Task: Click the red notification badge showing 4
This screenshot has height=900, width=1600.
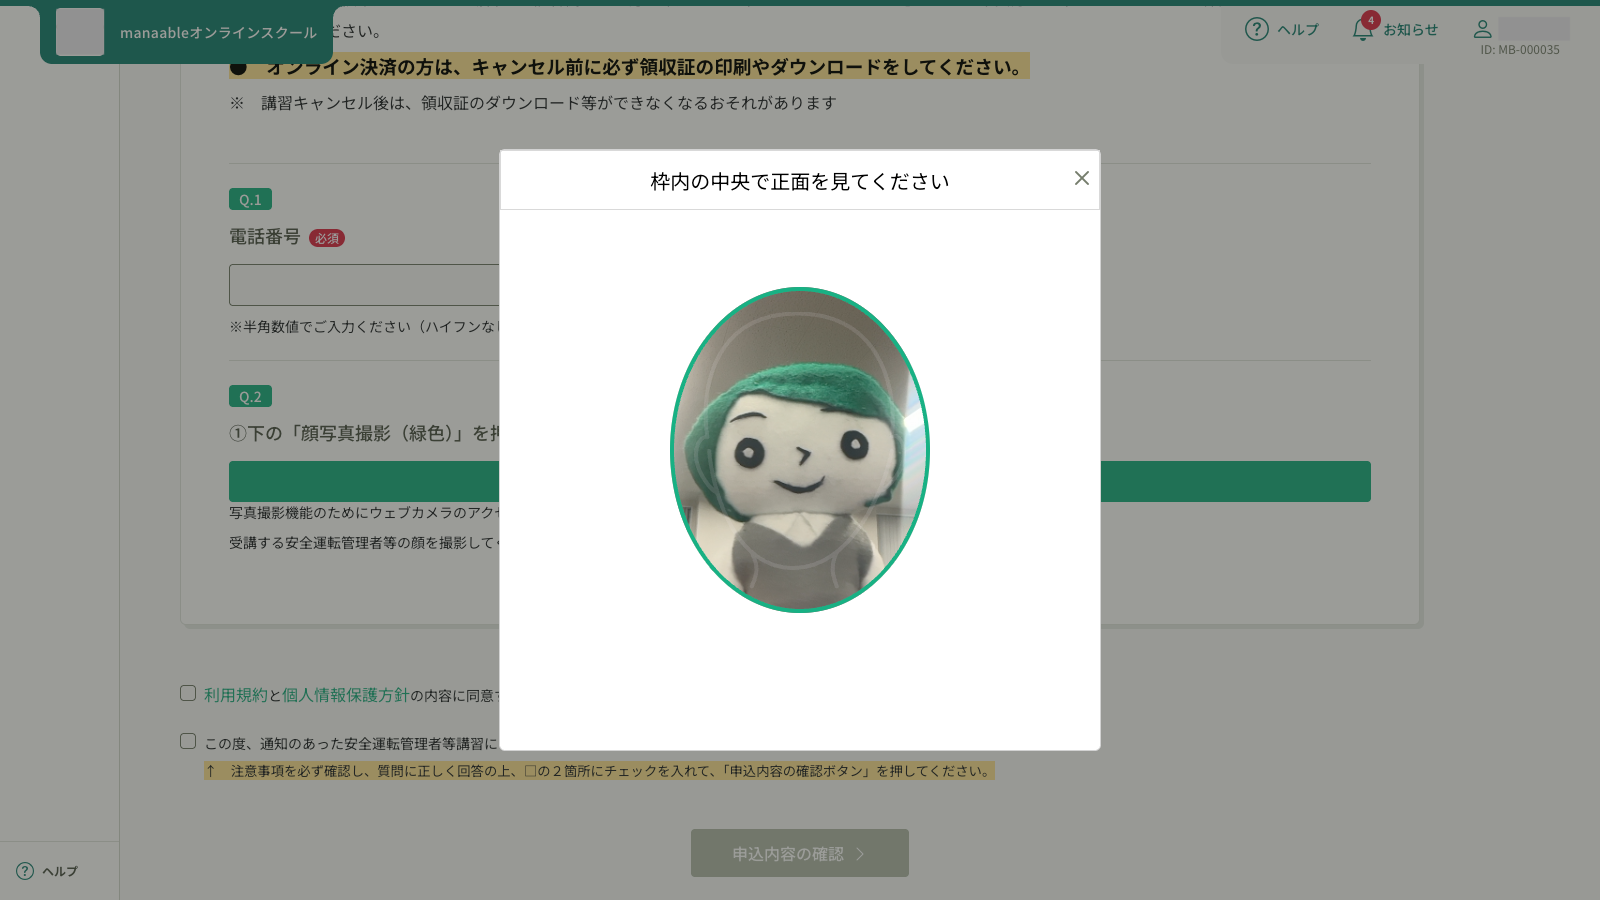Action: (1372, 18)
